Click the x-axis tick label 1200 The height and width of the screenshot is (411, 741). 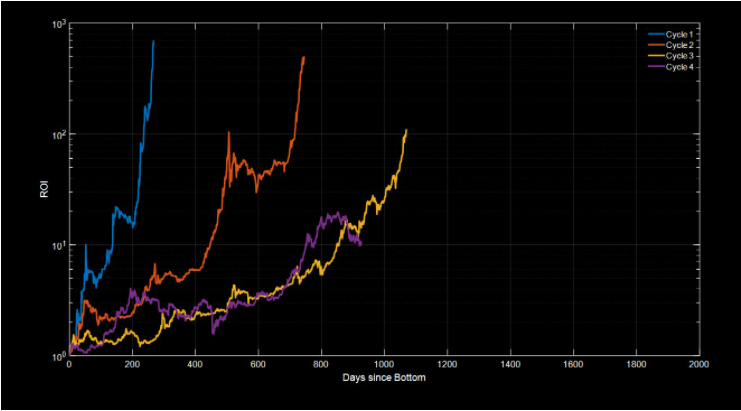pos(447,364)
